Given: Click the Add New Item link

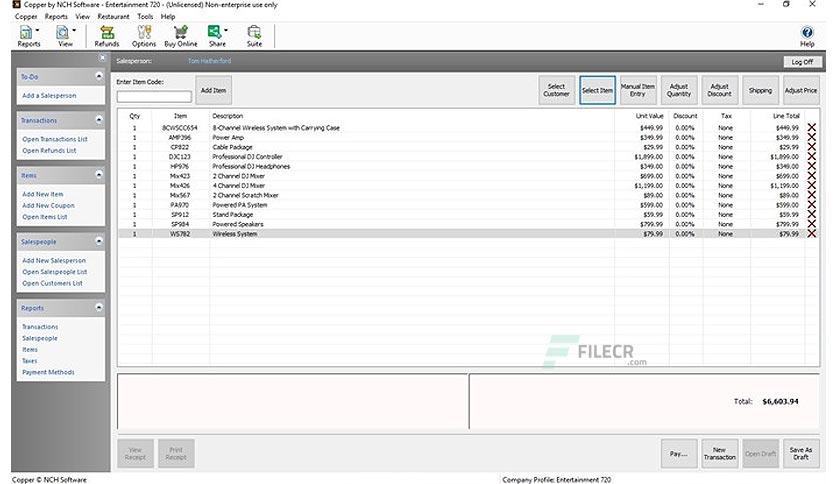Looking at the screenshot, I should tap(43, 194).
